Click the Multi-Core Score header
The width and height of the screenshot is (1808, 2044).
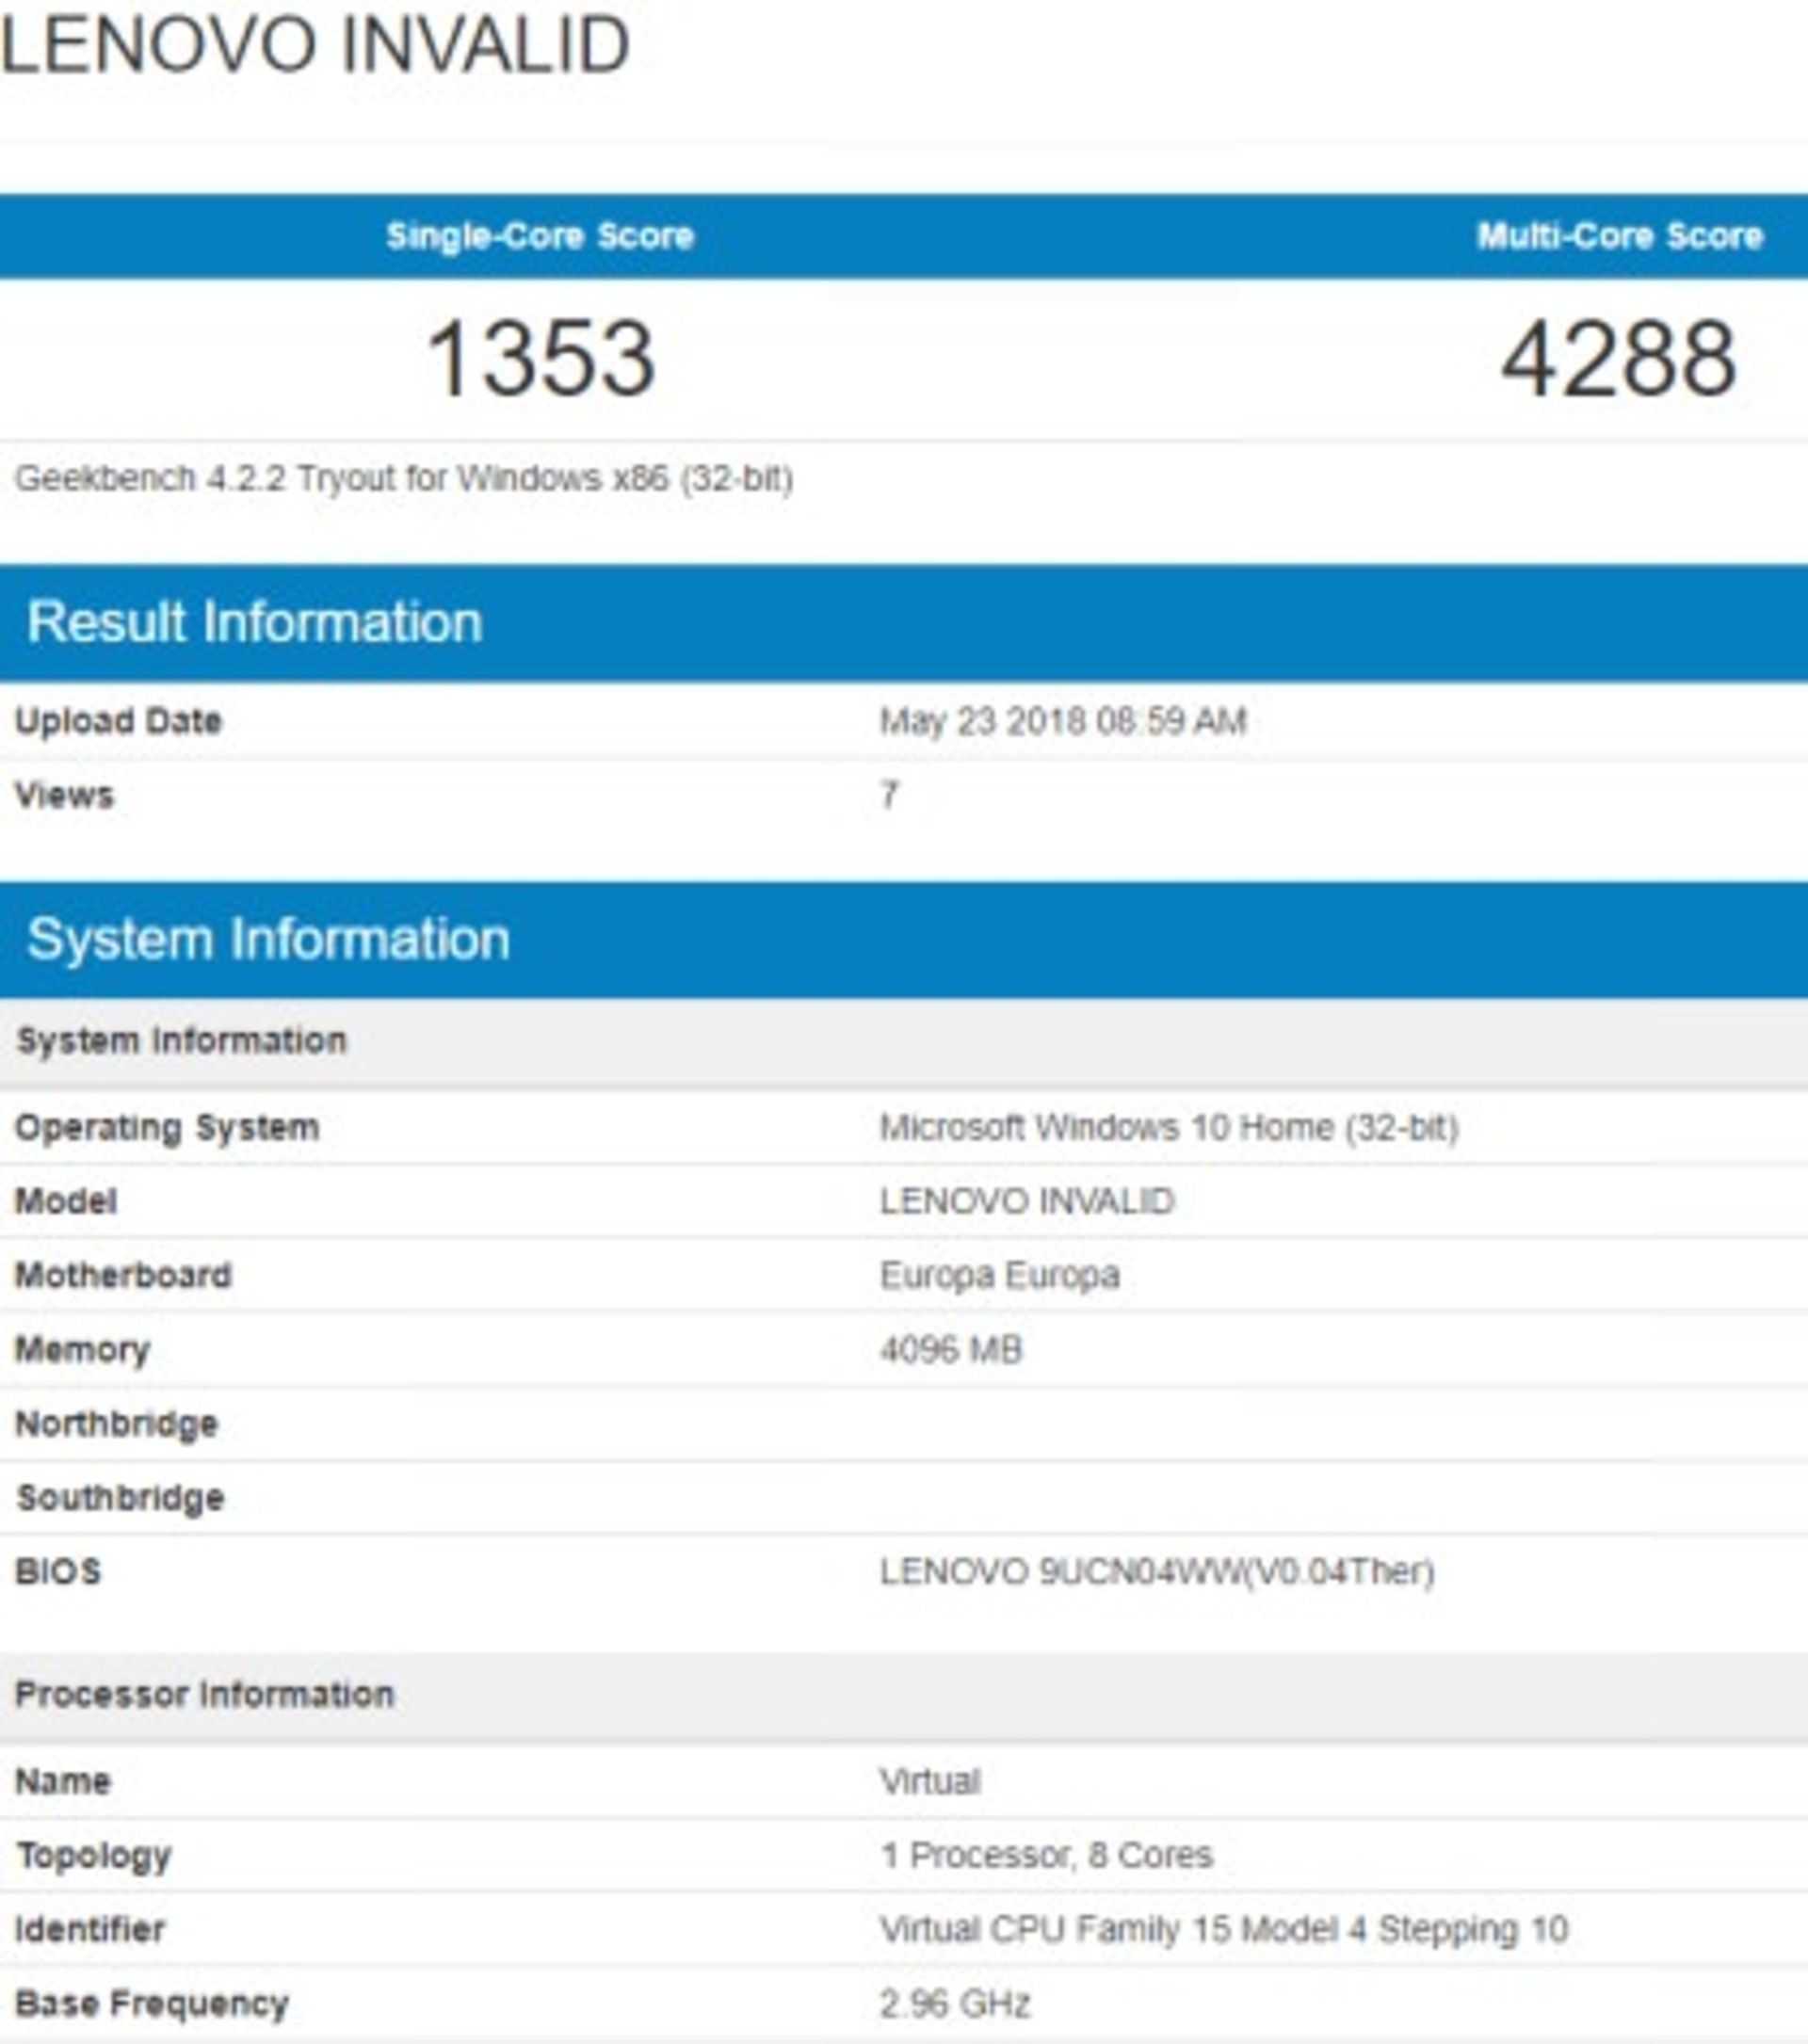[x=1620, y=236]
